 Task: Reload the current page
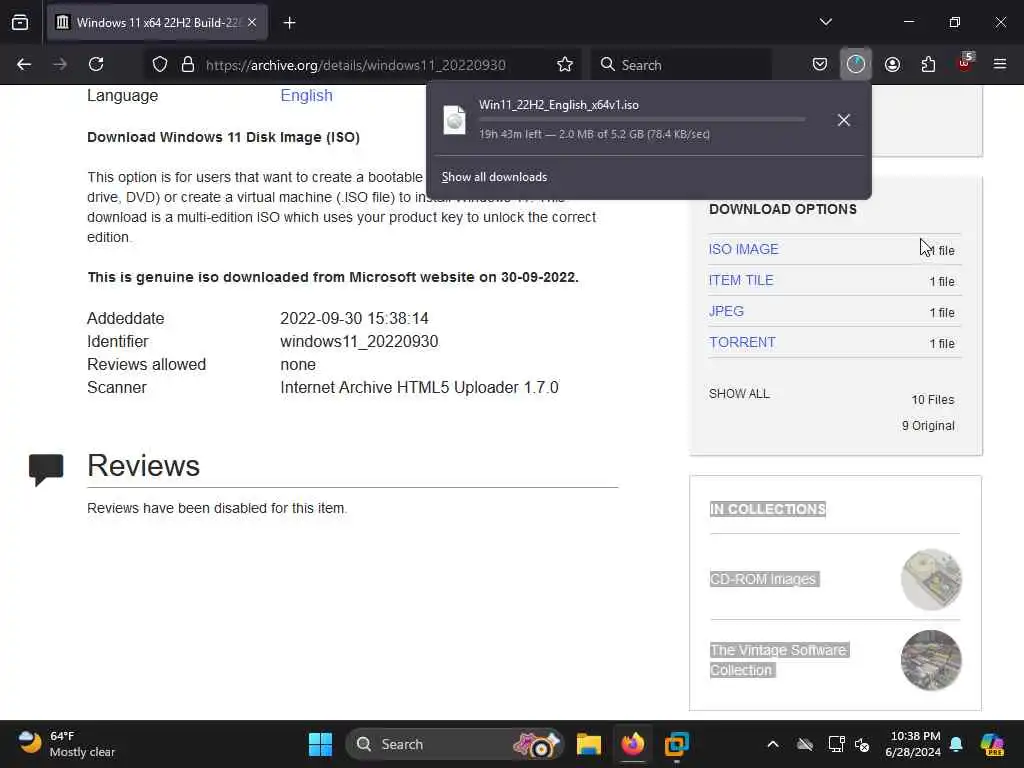pyautogui.click(x=96, y=64)
